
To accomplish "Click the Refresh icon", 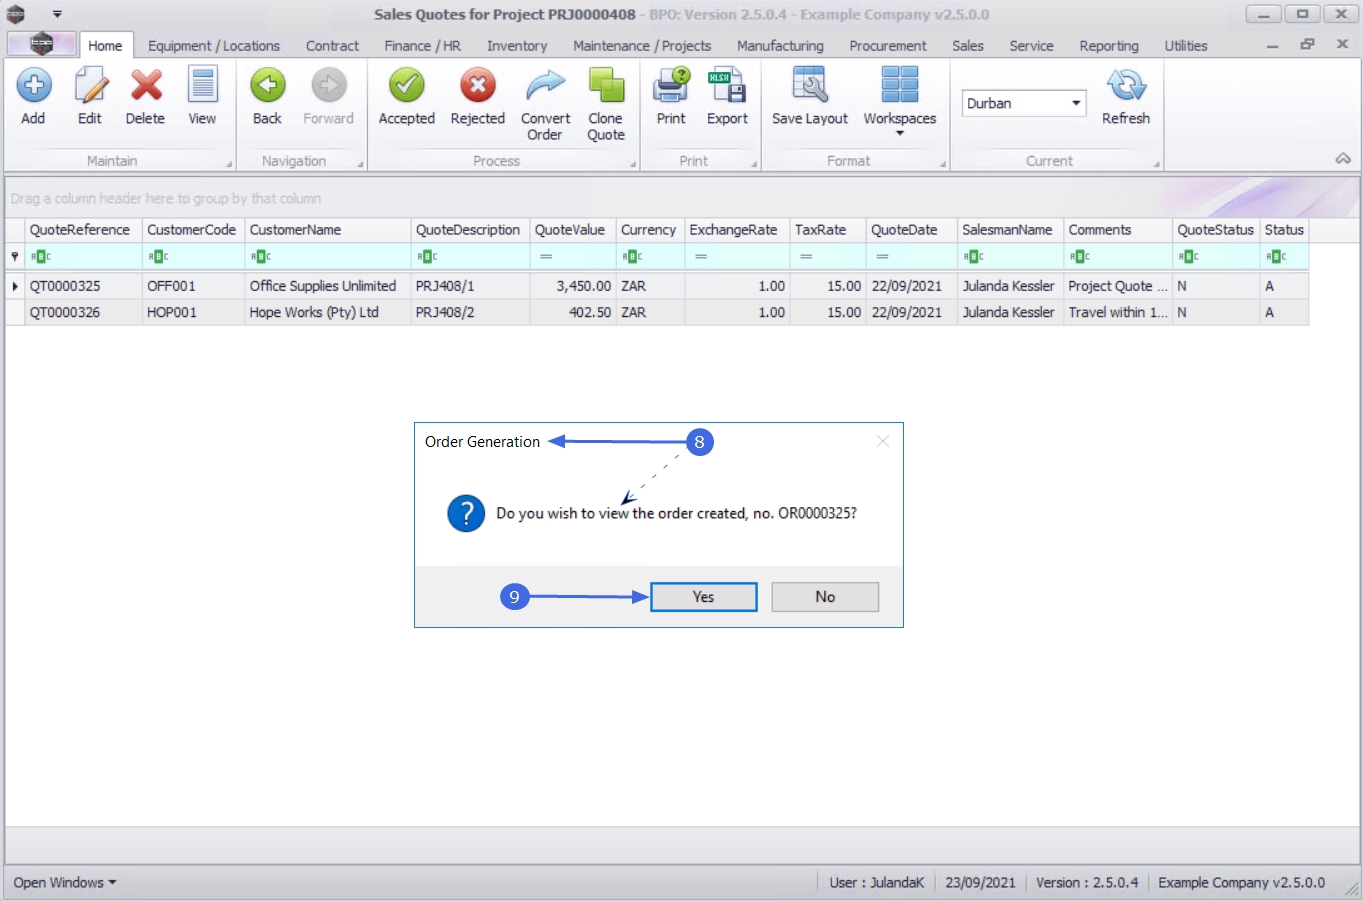I will (1126, 86).
